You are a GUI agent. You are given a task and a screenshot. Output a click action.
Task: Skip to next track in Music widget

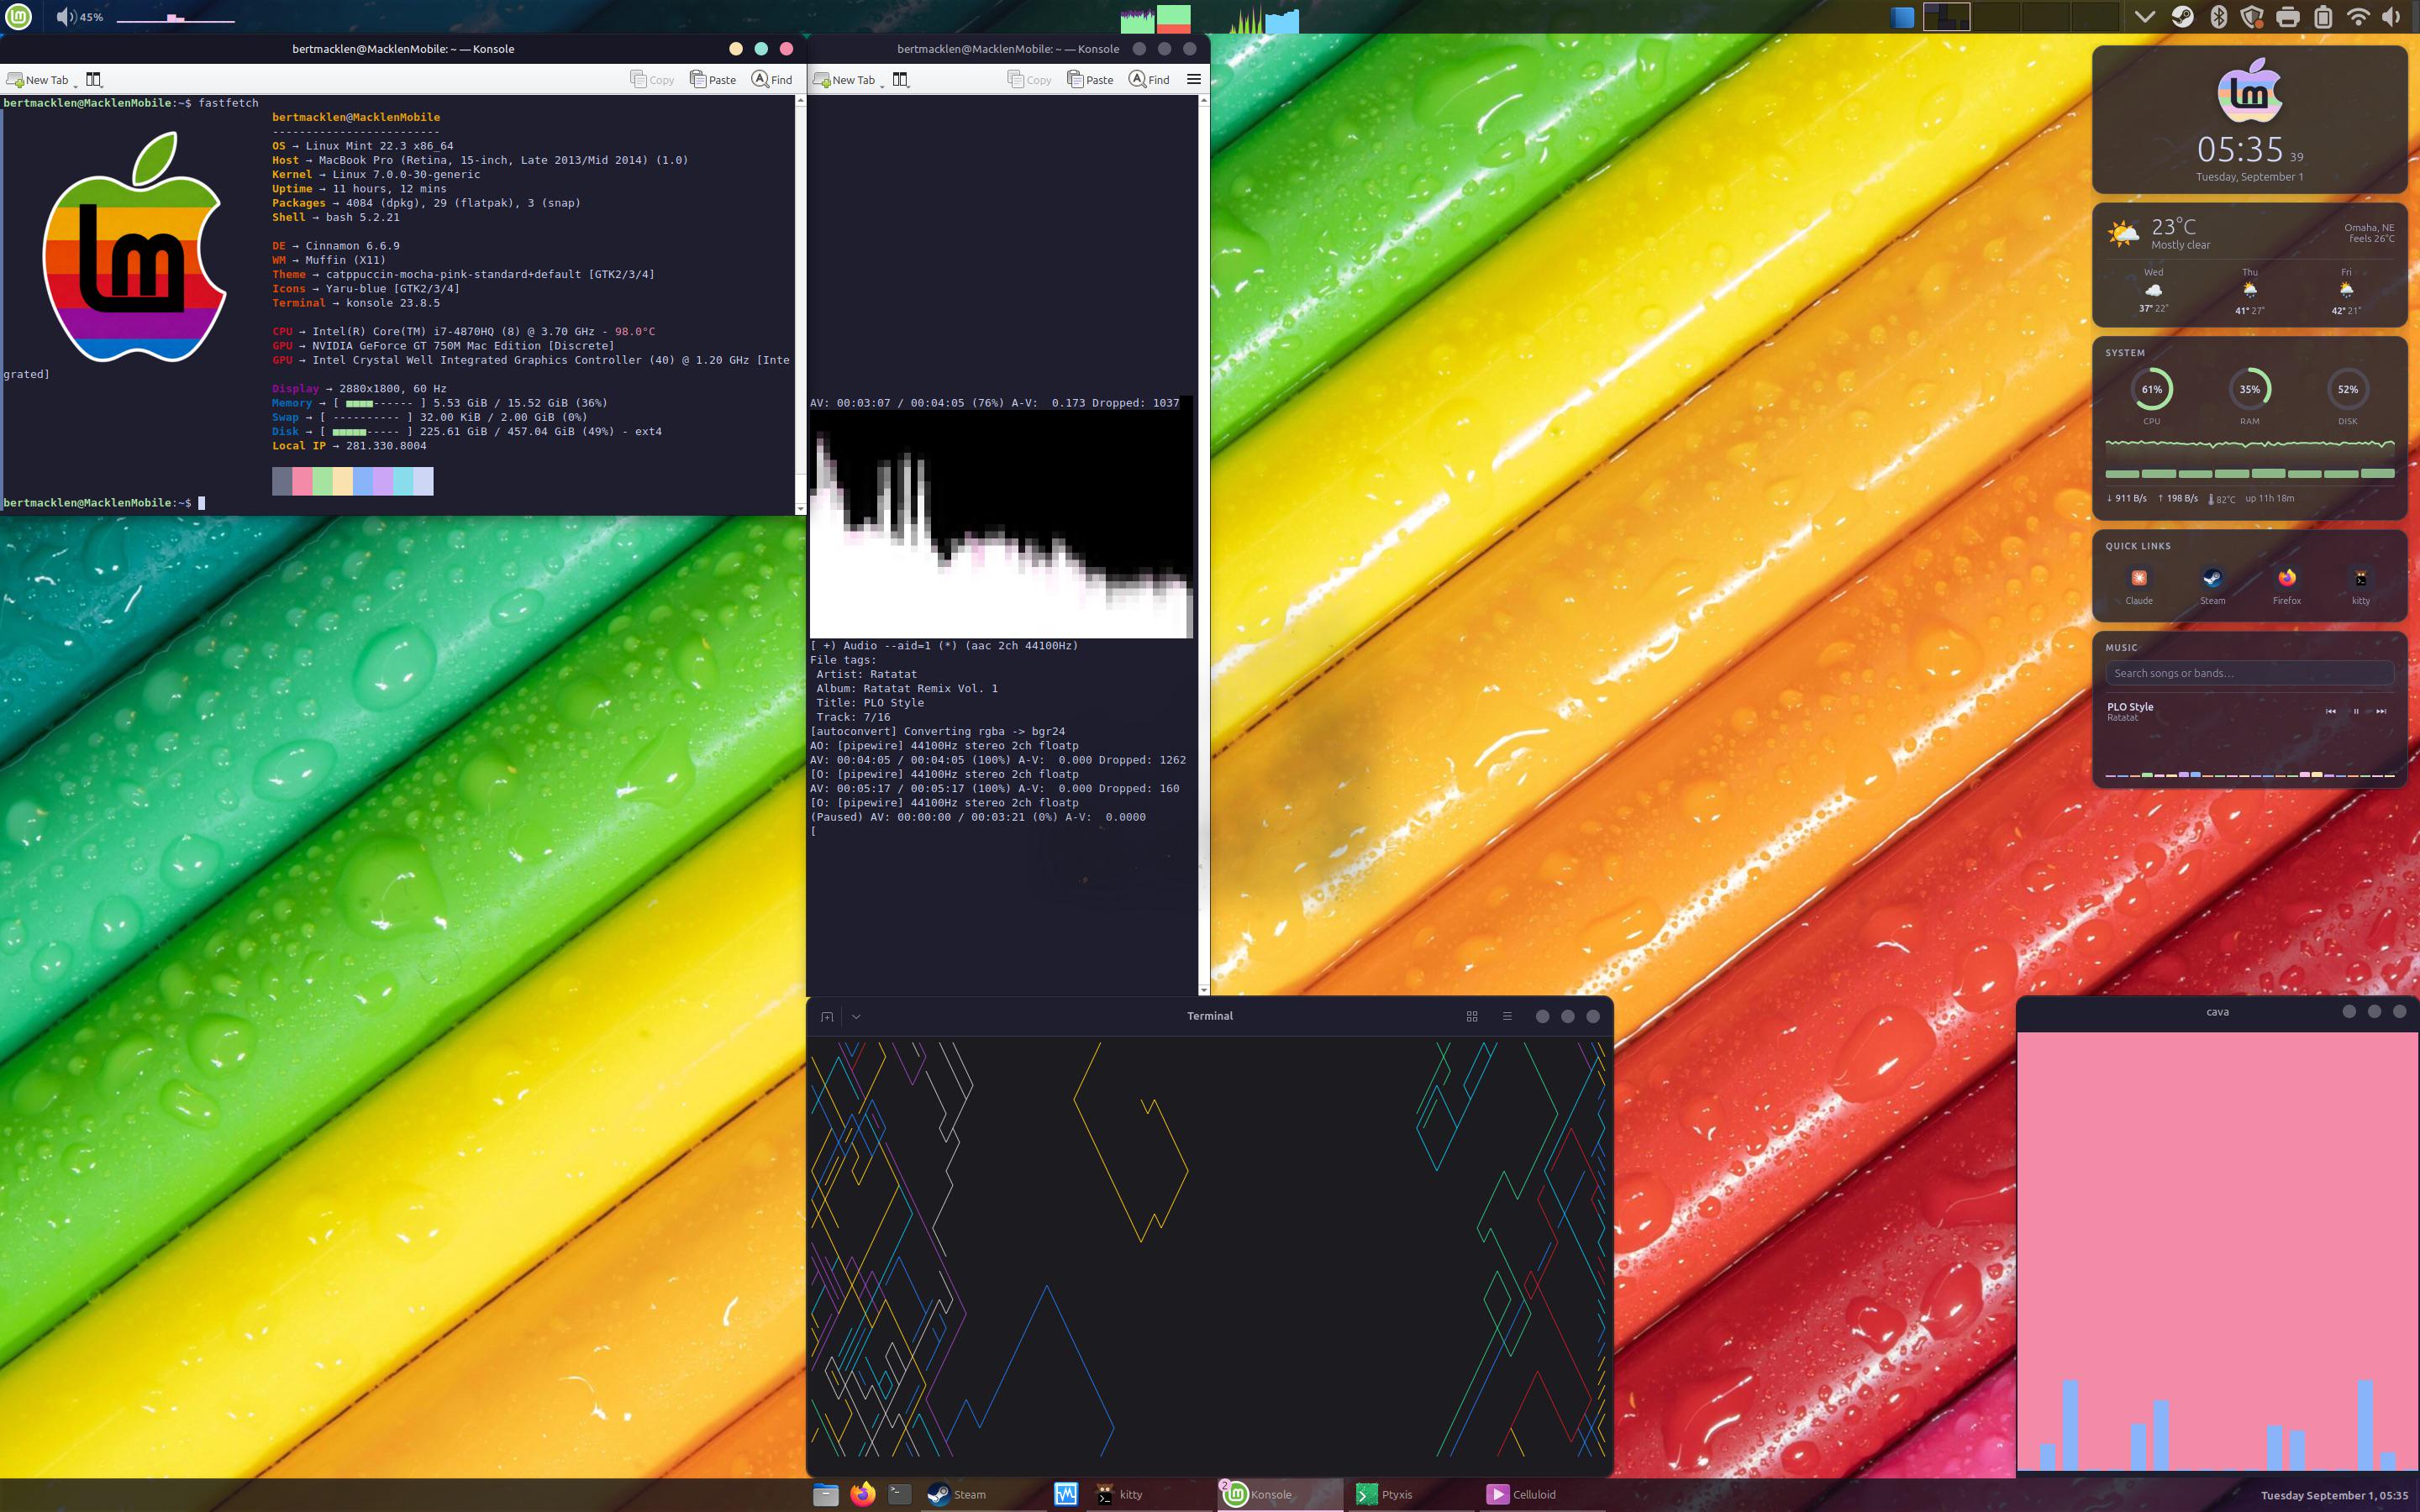coord(2381,711)
